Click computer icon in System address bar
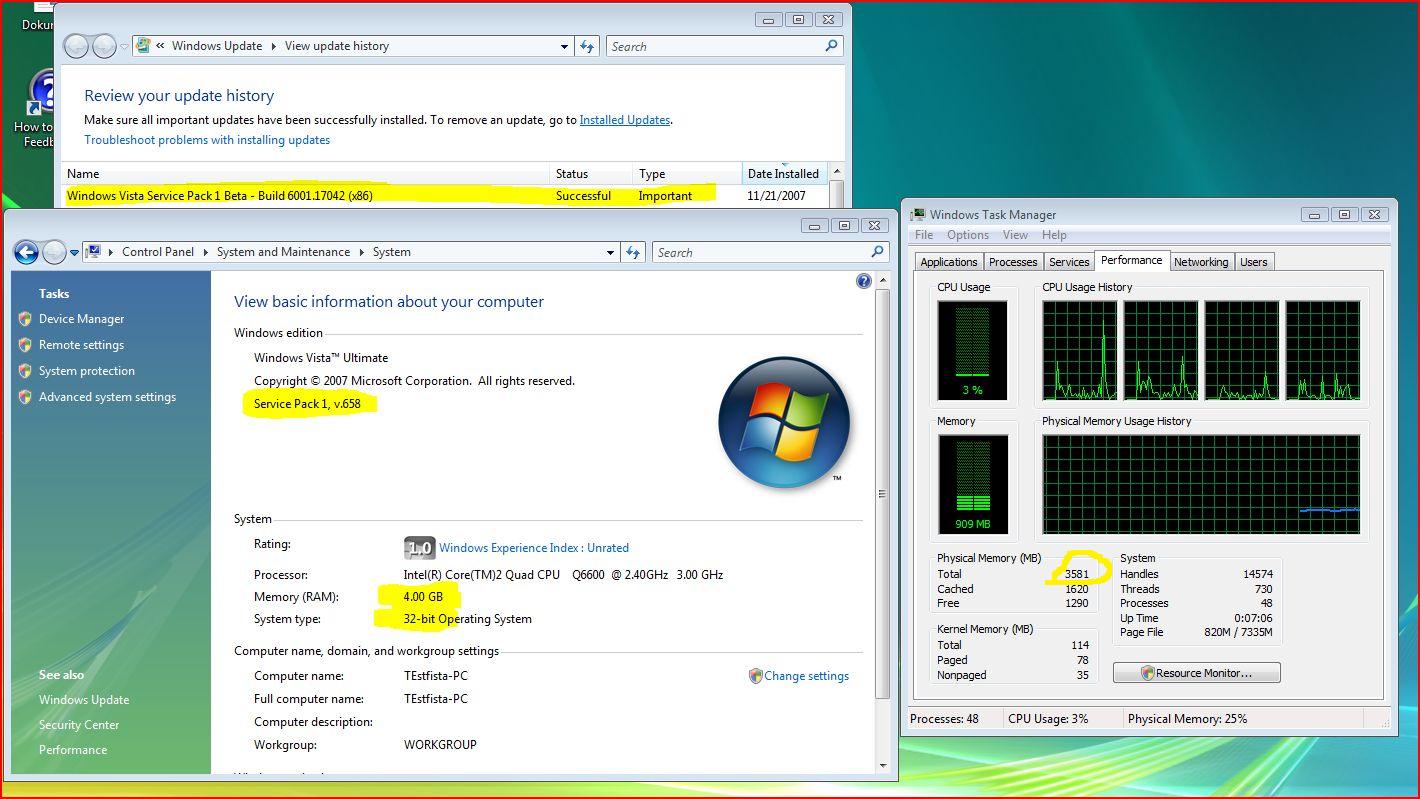1420x799 pixels. (93, 252)
